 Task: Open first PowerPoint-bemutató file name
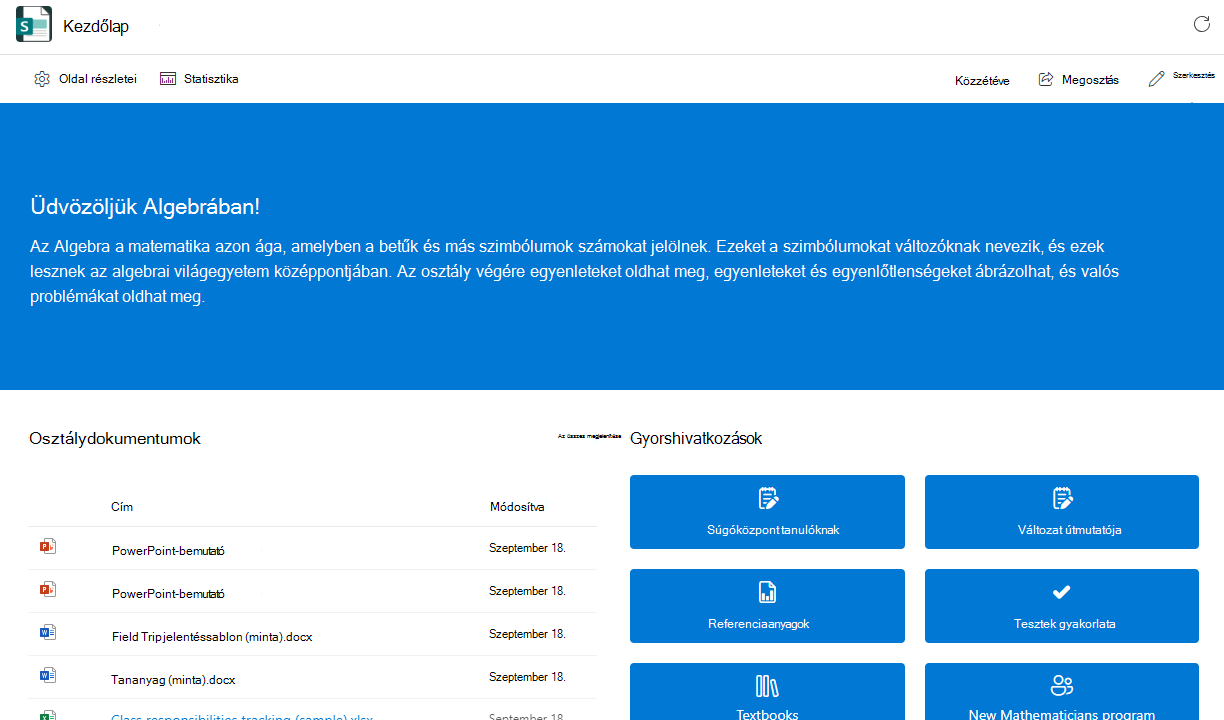pos(168,550)
